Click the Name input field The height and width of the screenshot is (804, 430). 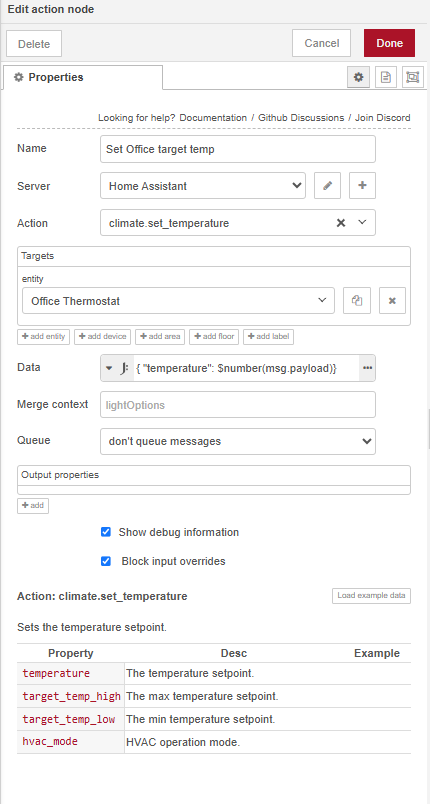238,149
